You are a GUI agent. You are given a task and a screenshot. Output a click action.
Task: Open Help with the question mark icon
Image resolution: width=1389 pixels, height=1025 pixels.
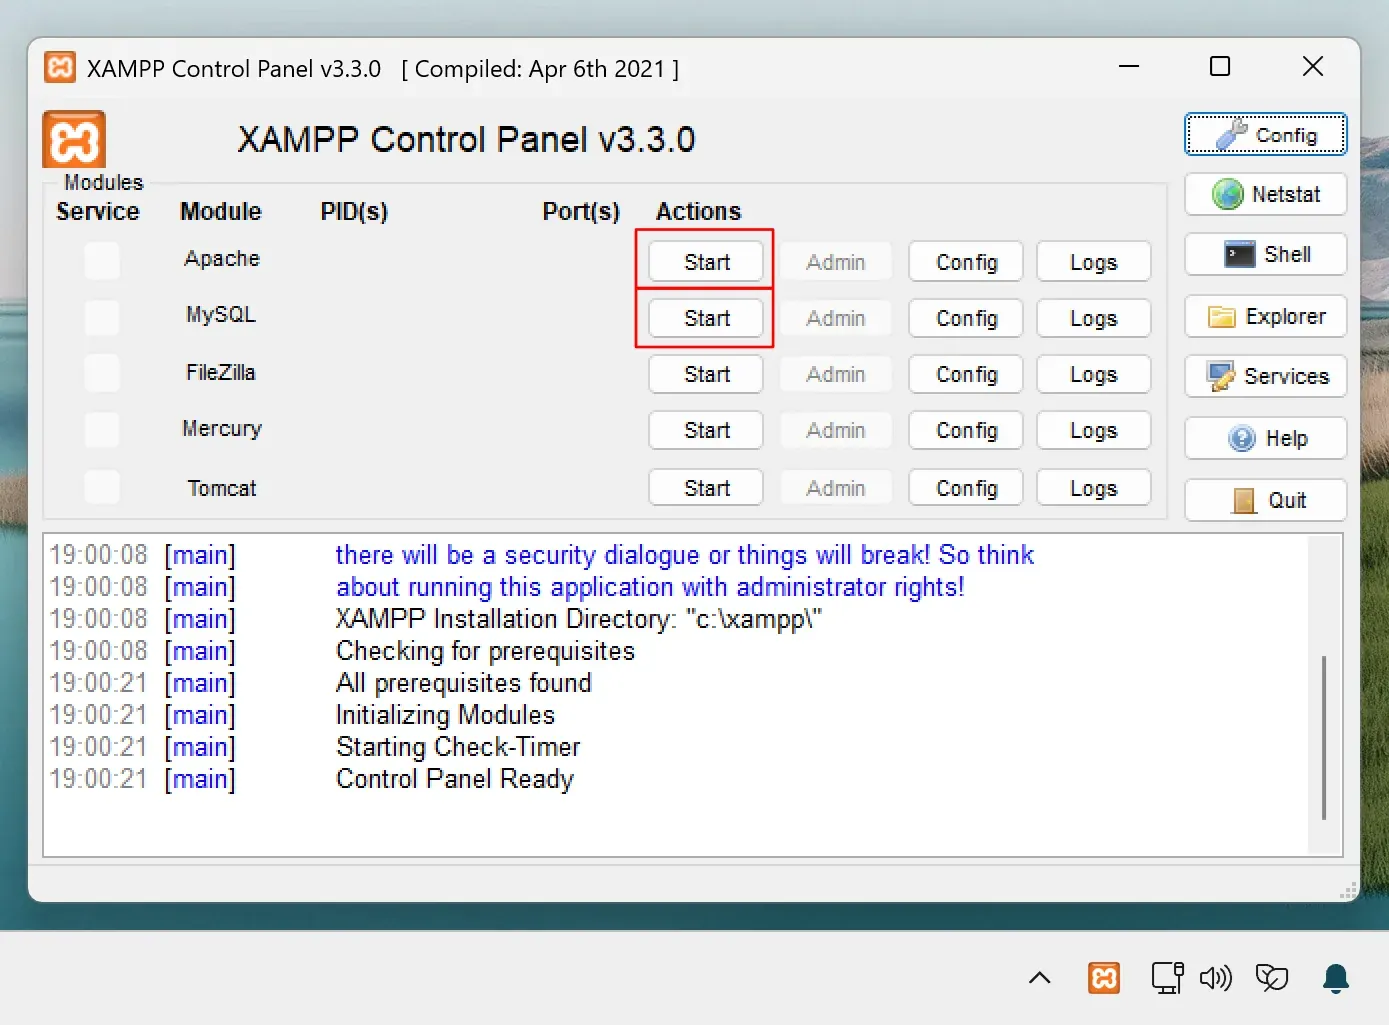(x=1265, y=438)
